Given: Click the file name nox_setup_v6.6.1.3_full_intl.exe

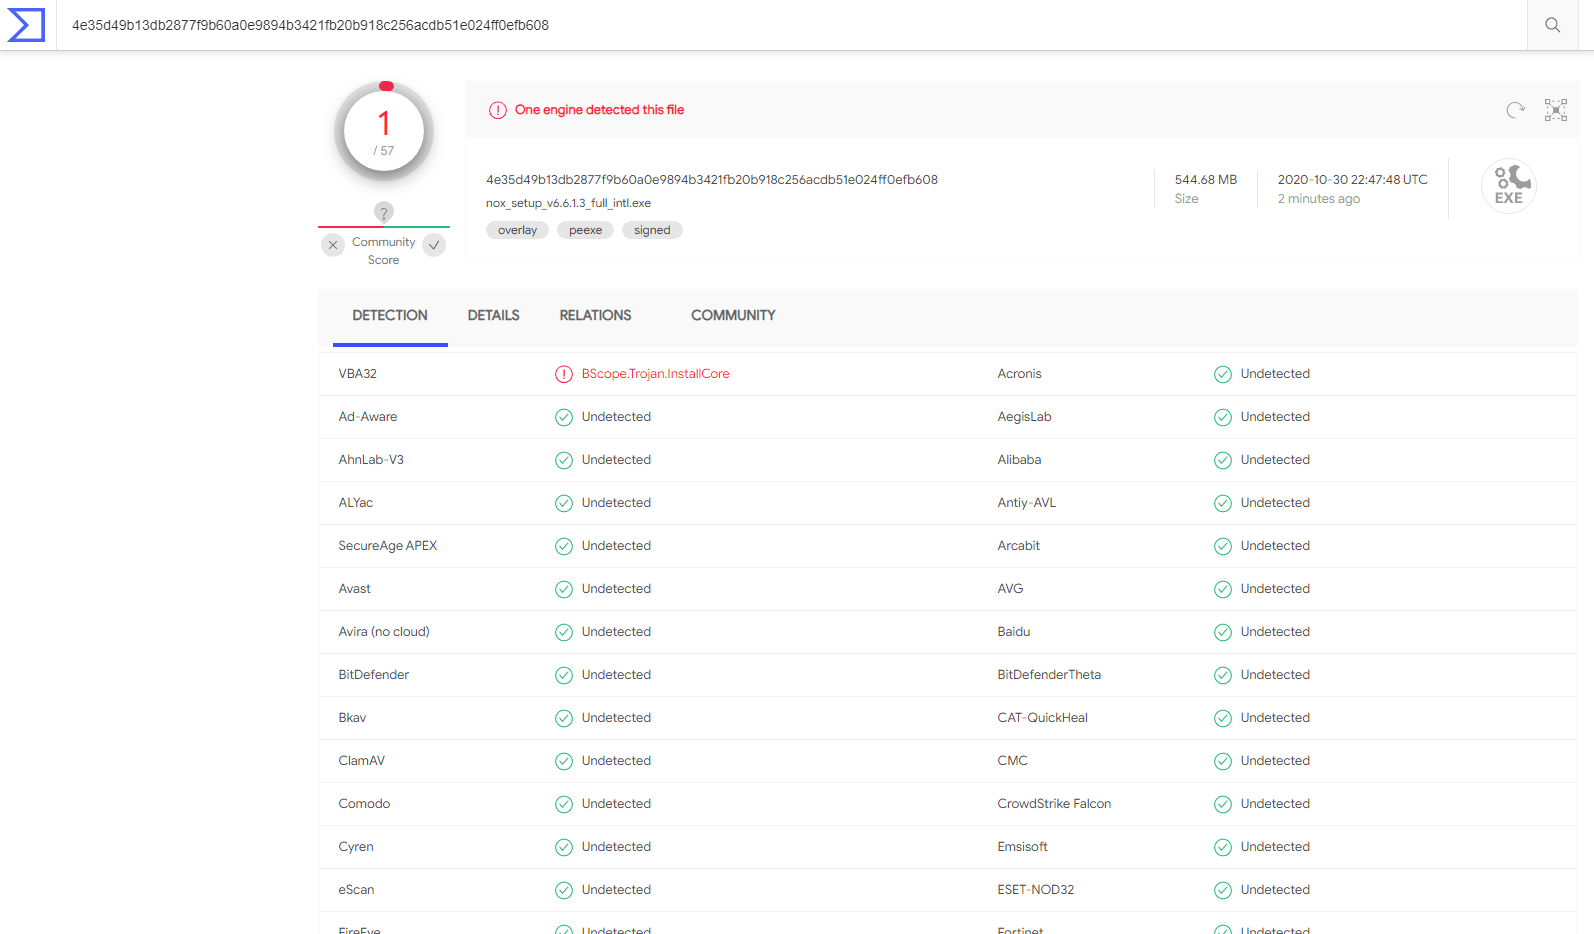Looking at the screenshot, I should [568, 203].
